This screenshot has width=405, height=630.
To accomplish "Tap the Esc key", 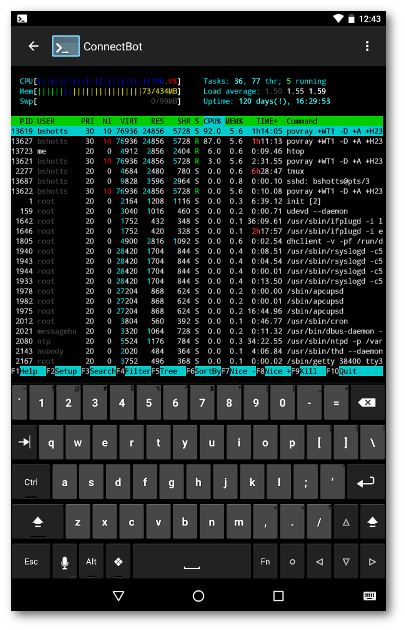I will (x=31, y=562).
